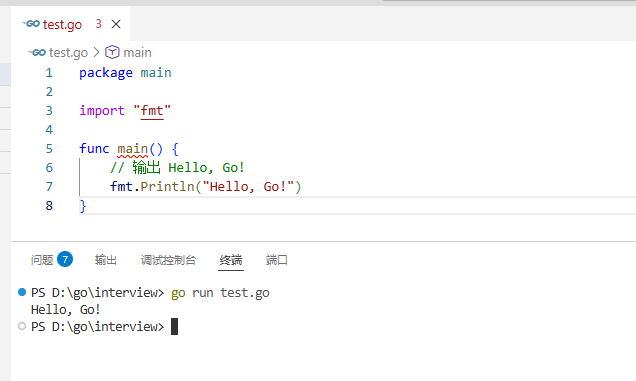Switch to the 输出 output tab

pos(105,260)
